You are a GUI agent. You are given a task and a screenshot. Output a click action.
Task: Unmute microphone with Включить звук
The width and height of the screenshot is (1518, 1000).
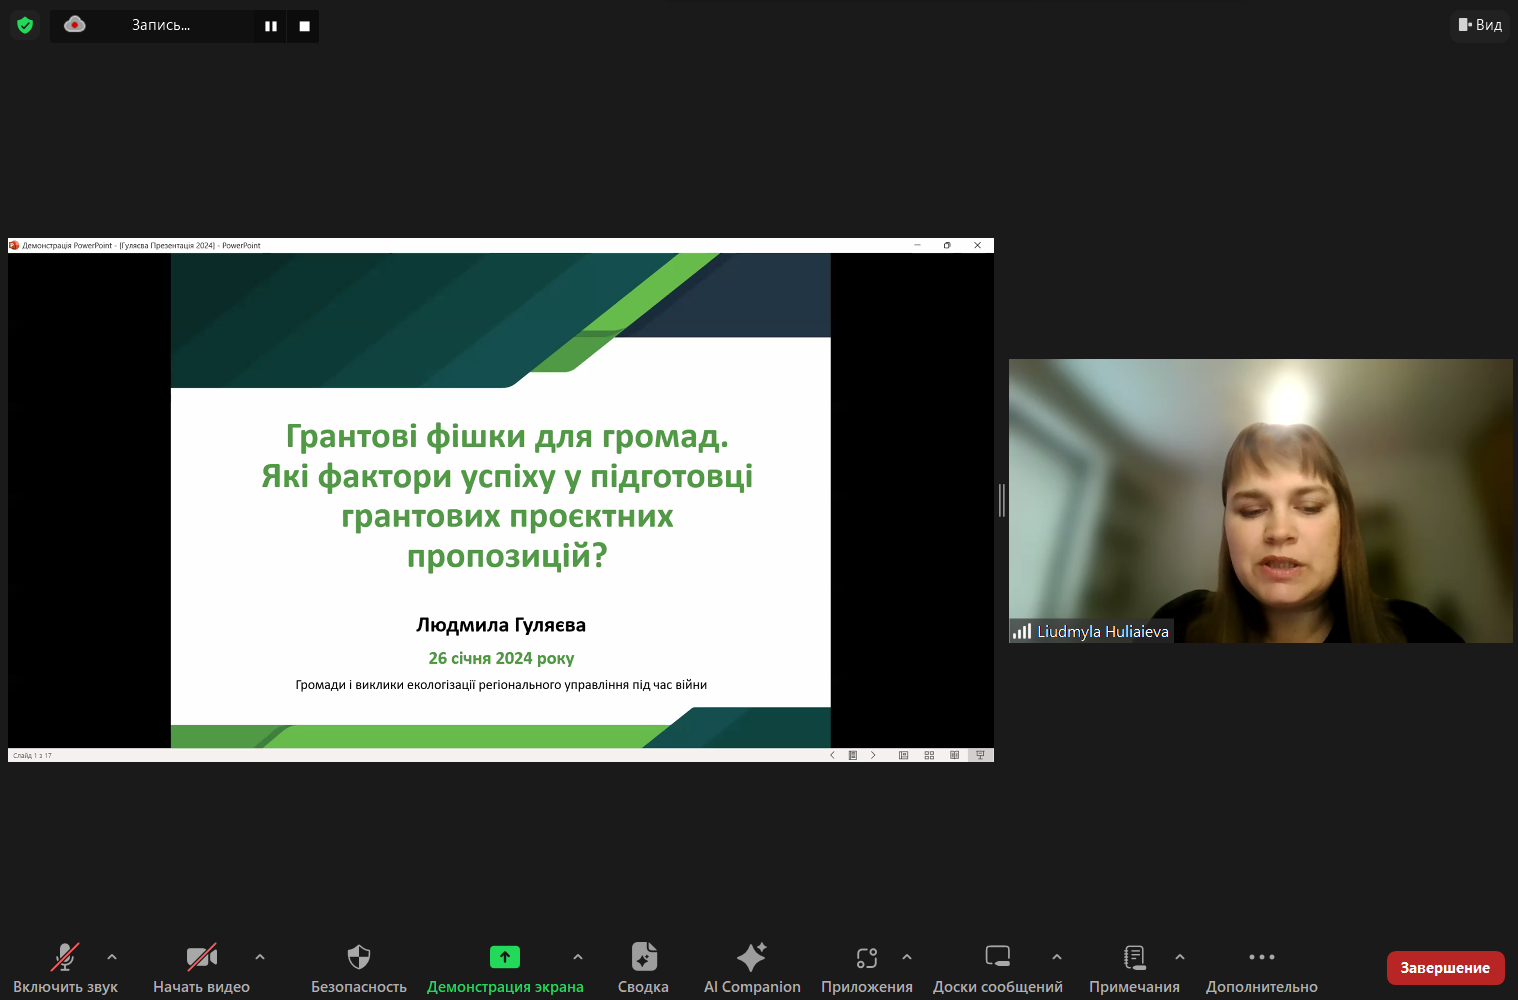(x=65, y=958)
